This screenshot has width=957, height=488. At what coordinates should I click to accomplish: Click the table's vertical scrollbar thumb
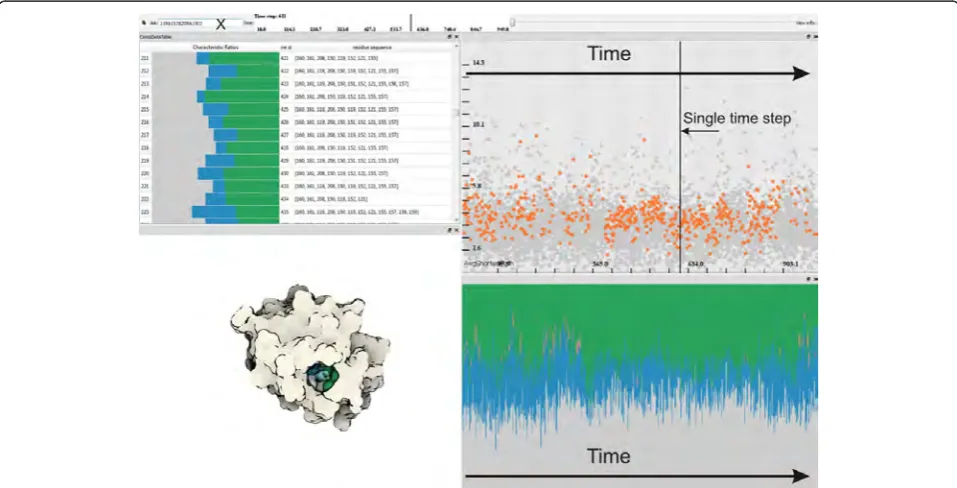(x=457, y=112)
